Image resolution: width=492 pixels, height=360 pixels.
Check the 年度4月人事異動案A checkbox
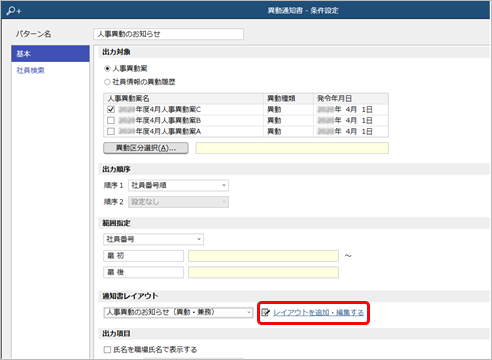(111, 131)
